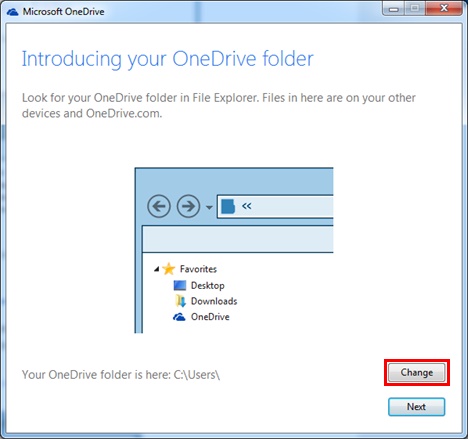
Task: Click the Change button
Action: coord(416,372)
